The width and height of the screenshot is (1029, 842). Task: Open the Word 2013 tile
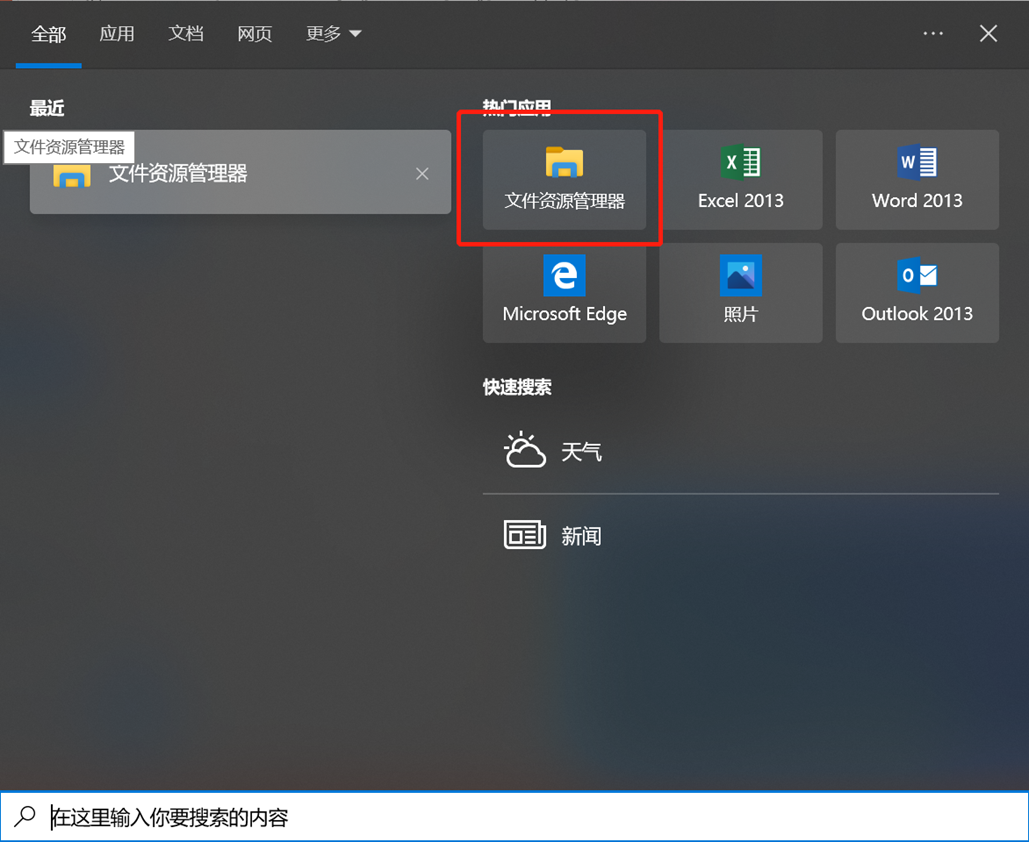tap(917, 179)
